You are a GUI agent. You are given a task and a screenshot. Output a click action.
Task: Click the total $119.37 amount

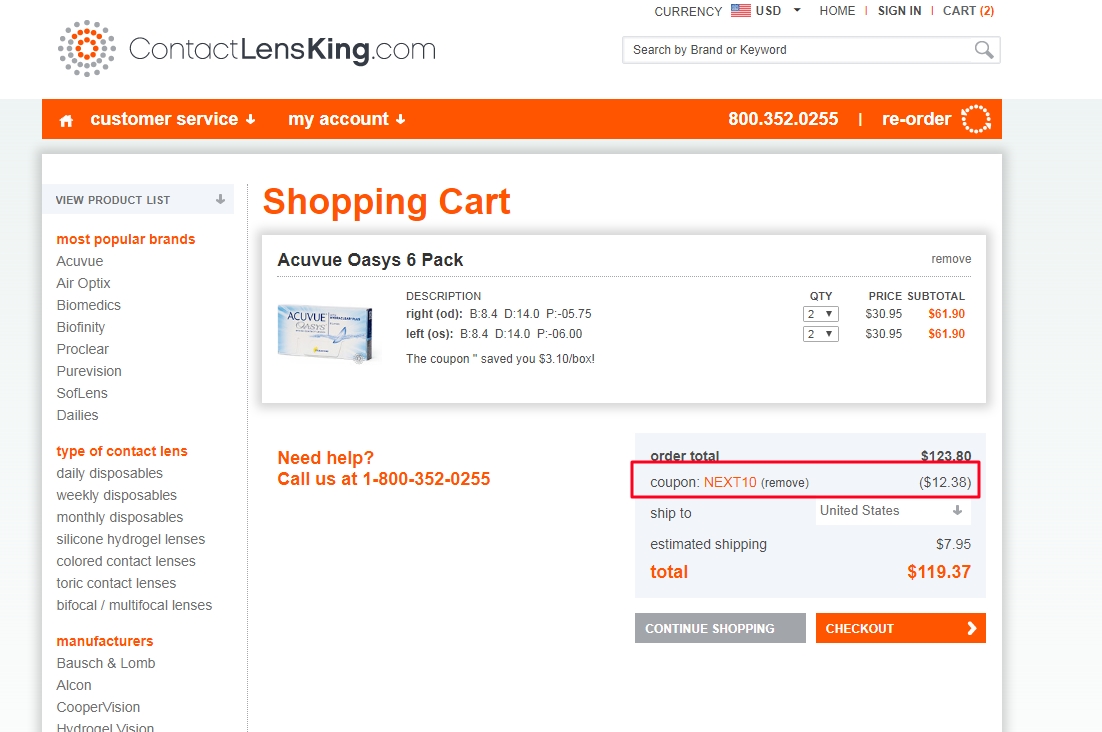point(938,572)
